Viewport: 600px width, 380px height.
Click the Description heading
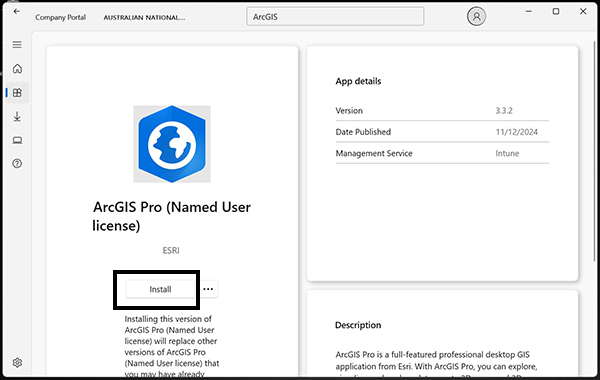coord(358,325)
